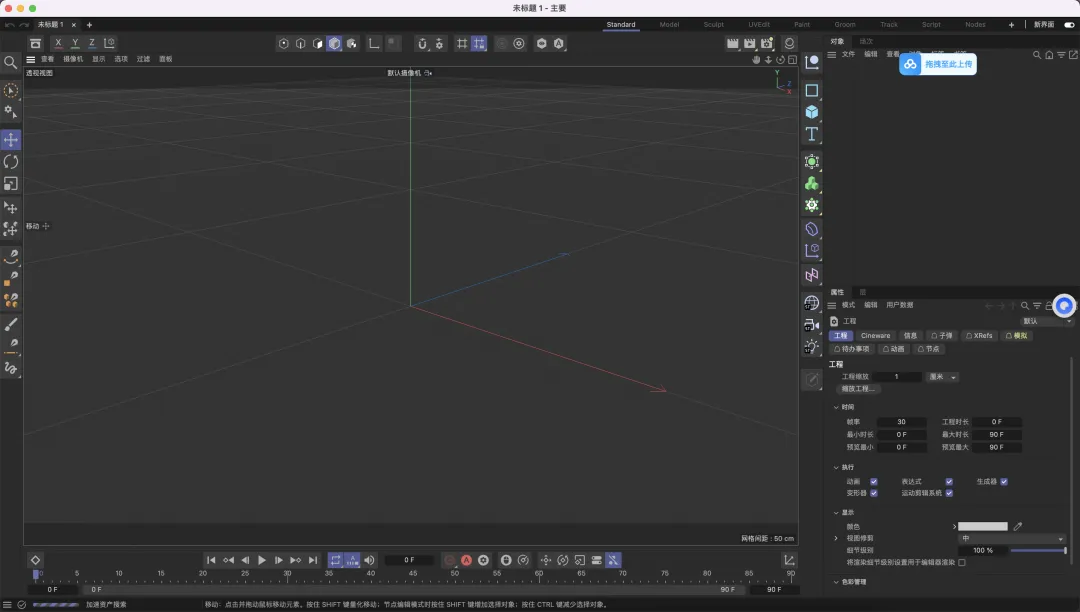1080x612 pixels.
Task: Switch to the Model layout tab
Action: [669, 25]
